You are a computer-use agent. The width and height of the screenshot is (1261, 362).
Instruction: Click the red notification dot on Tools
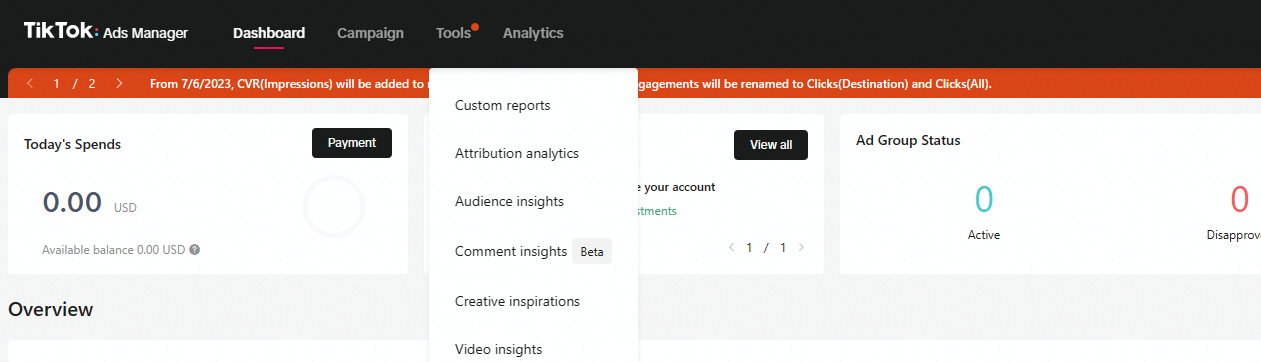pyautogui.click(x=475, y=27)
